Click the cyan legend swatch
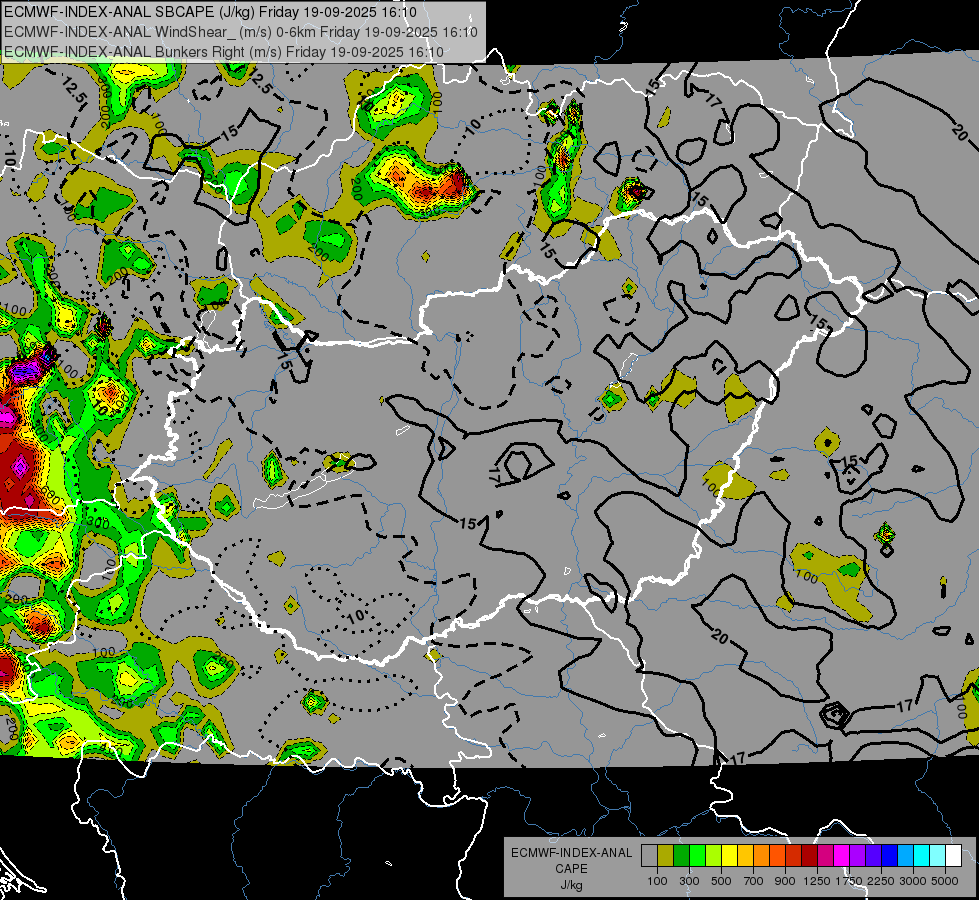979x900 pixels. tap(922, 855)
